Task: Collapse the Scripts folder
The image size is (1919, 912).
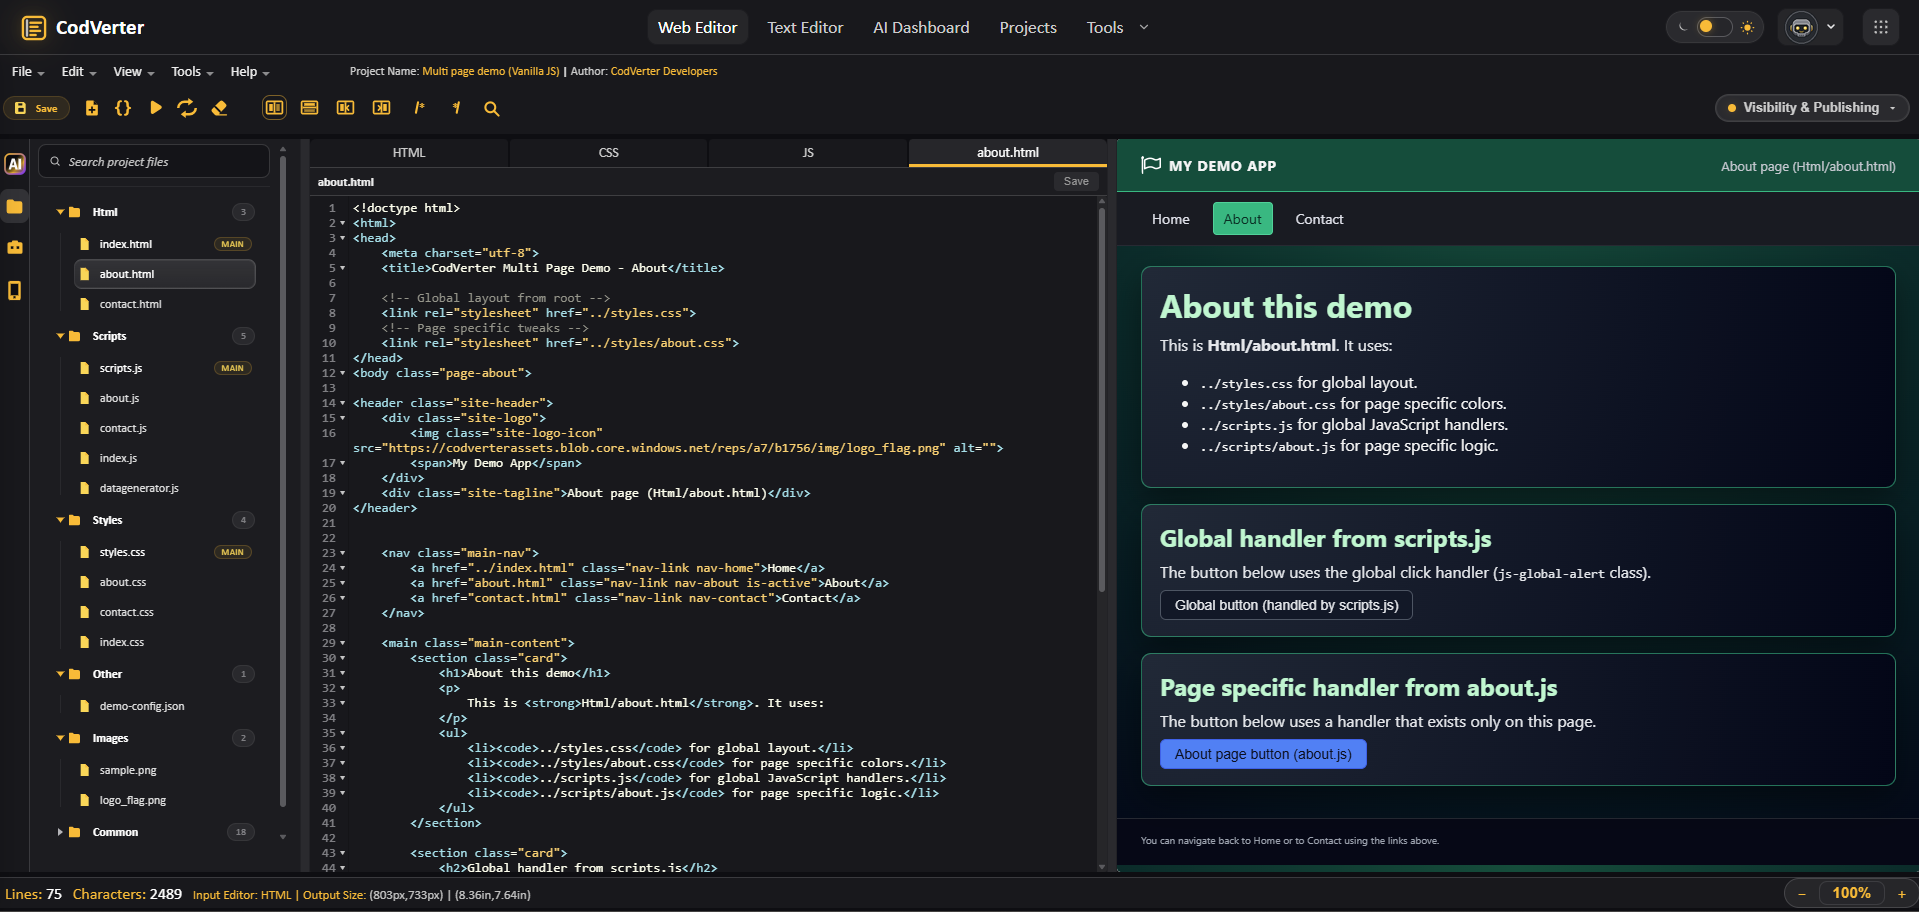Action: coord(60,336)
